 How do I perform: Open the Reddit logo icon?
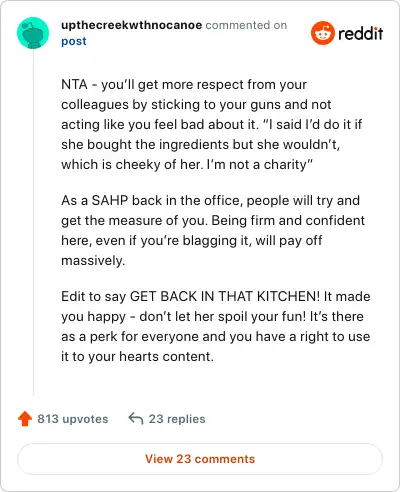click(x=323, y=33)
